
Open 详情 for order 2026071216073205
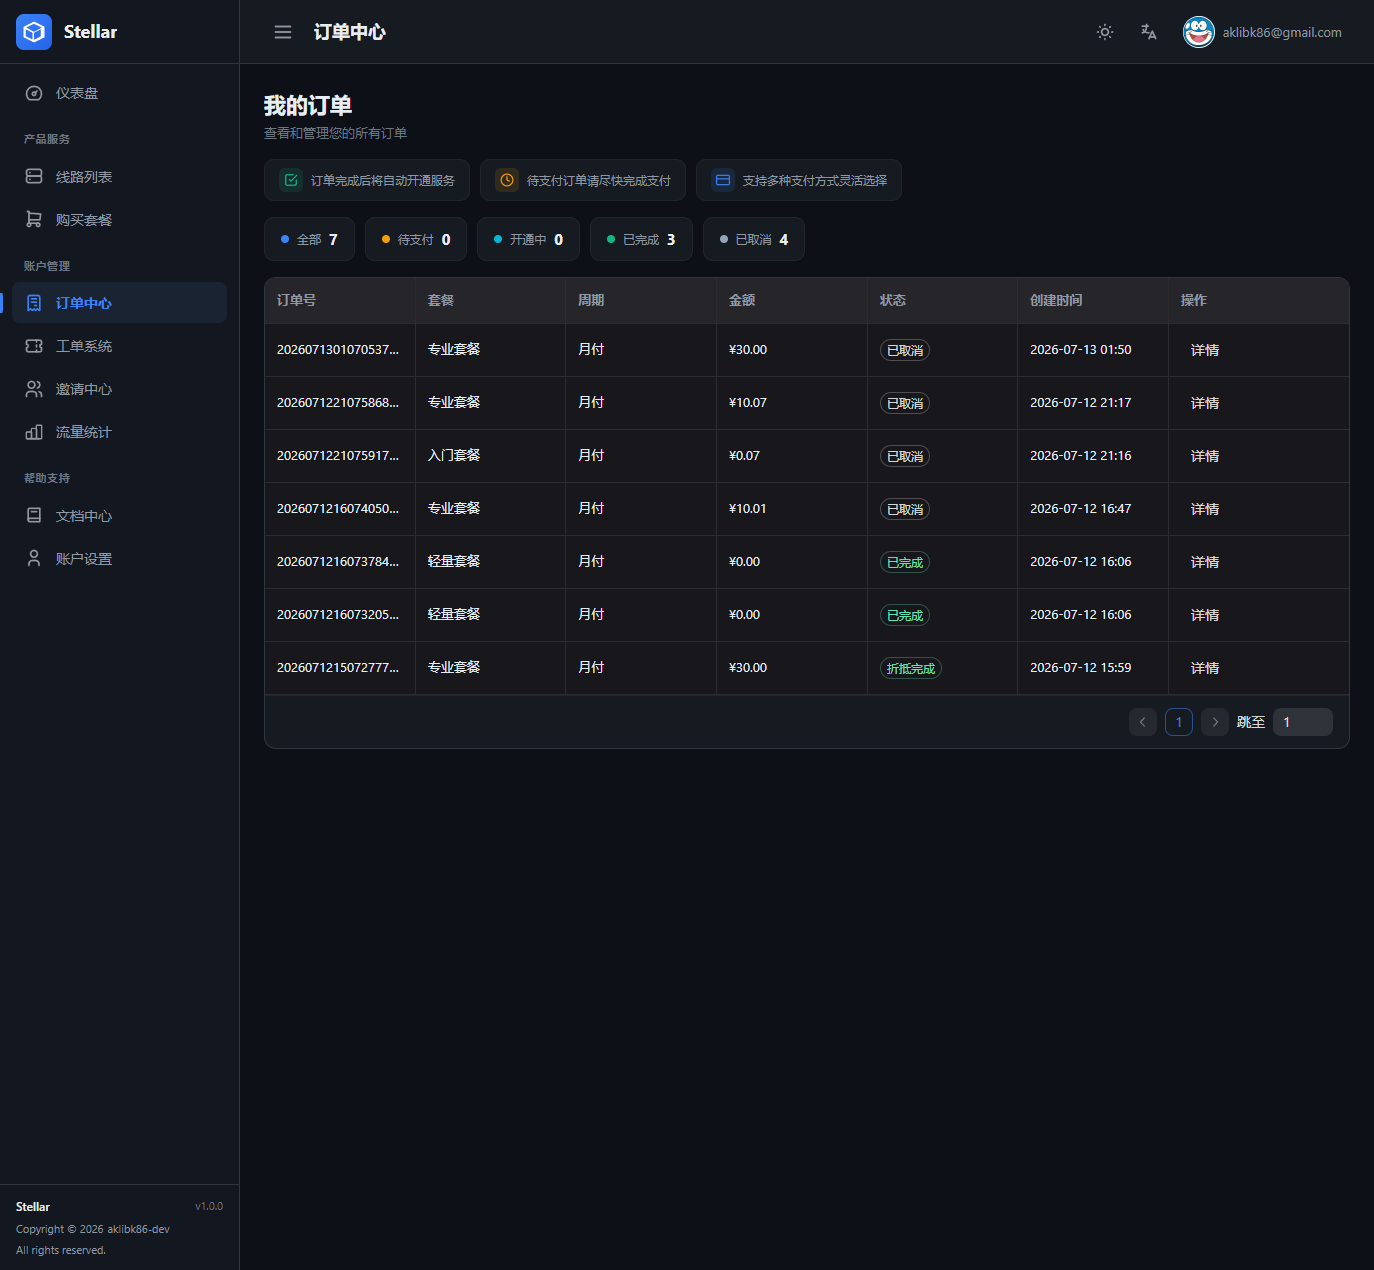pyautogui.click(x=1205, y=615)
